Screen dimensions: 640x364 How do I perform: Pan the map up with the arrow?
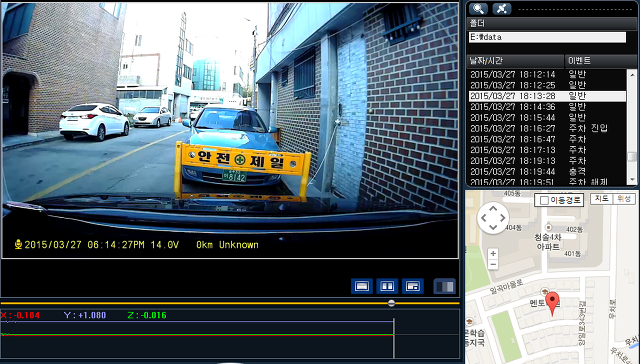click(493, 209)
